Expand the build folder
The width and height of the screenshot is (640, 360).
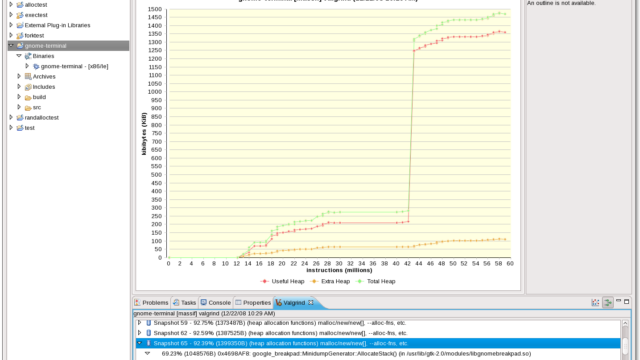[x=19, y=97]
